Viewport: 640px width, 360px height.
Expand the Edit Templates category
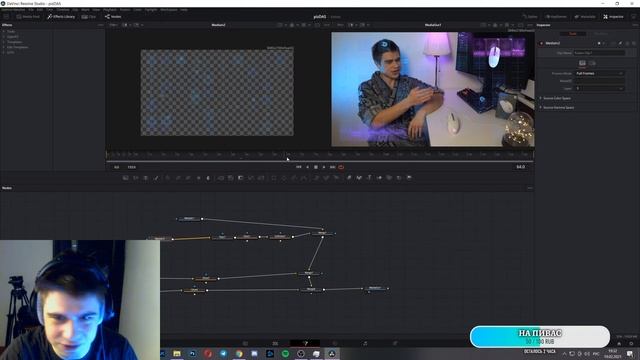pos(4,47)
